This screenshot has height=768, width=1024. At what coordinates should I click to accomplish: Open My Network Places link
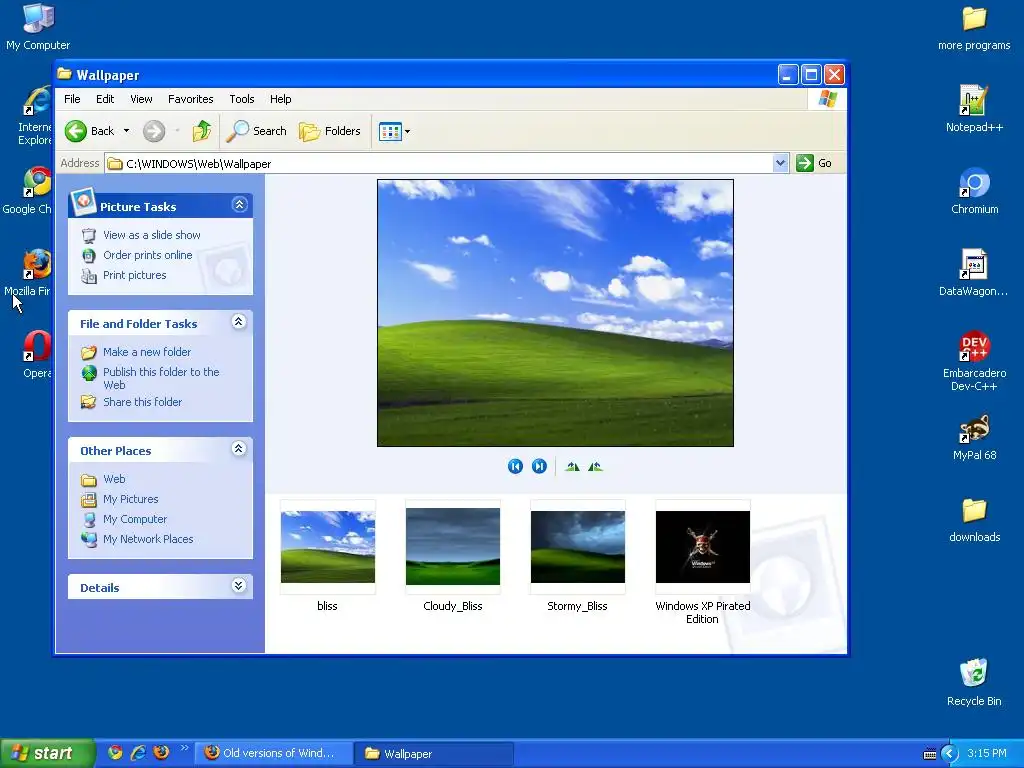pyautogui.click(x=148, y=539)
